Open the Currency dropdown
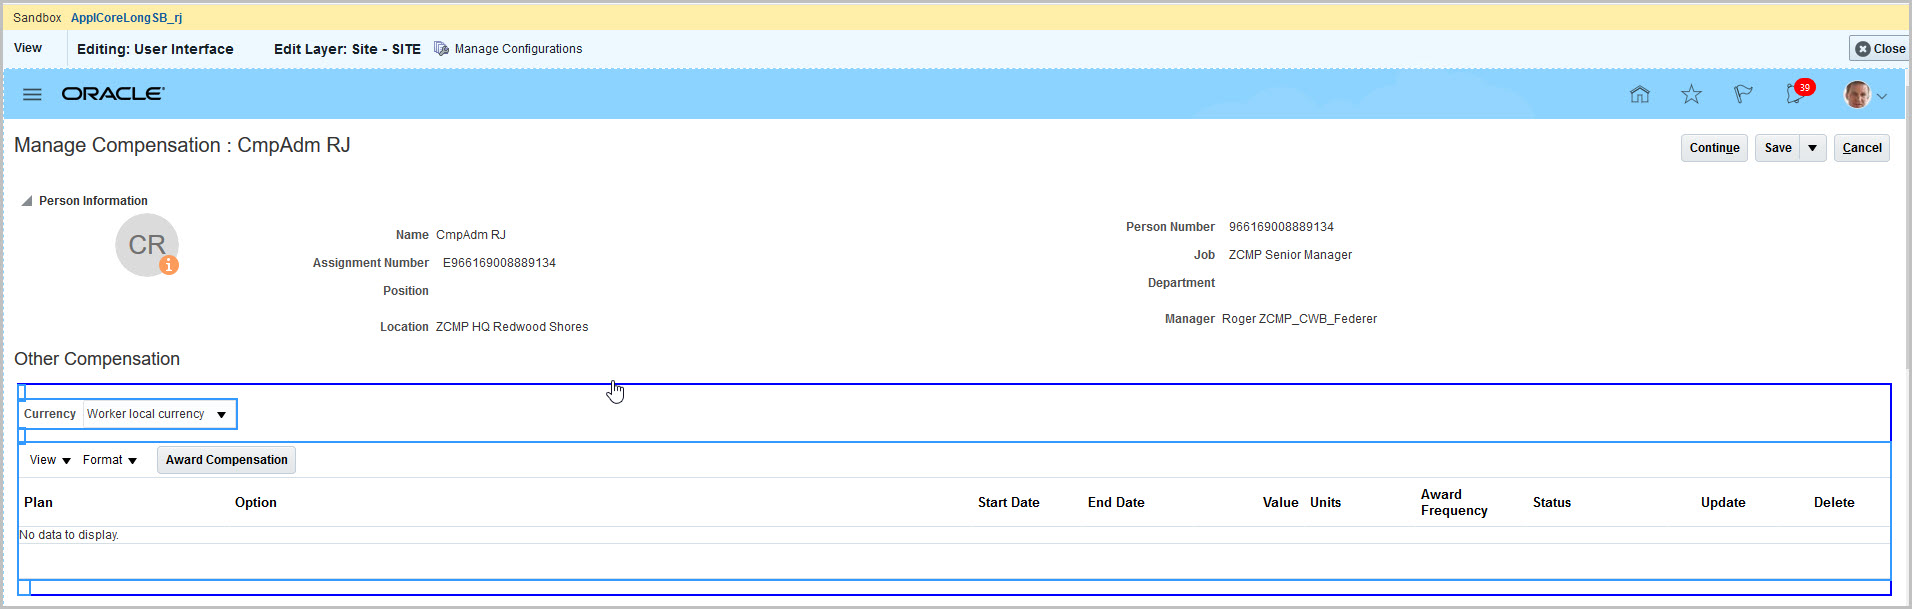This screenshot has height=609, width=1912. (x=221, y=414)
